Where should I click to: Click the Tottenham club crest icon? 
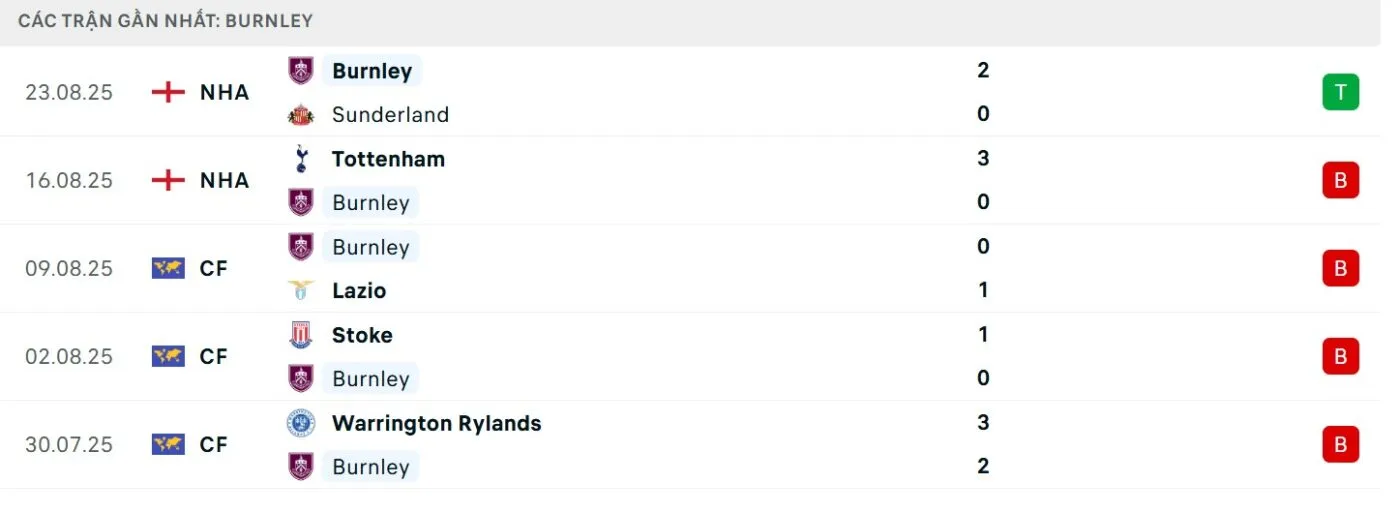point(300,159)
